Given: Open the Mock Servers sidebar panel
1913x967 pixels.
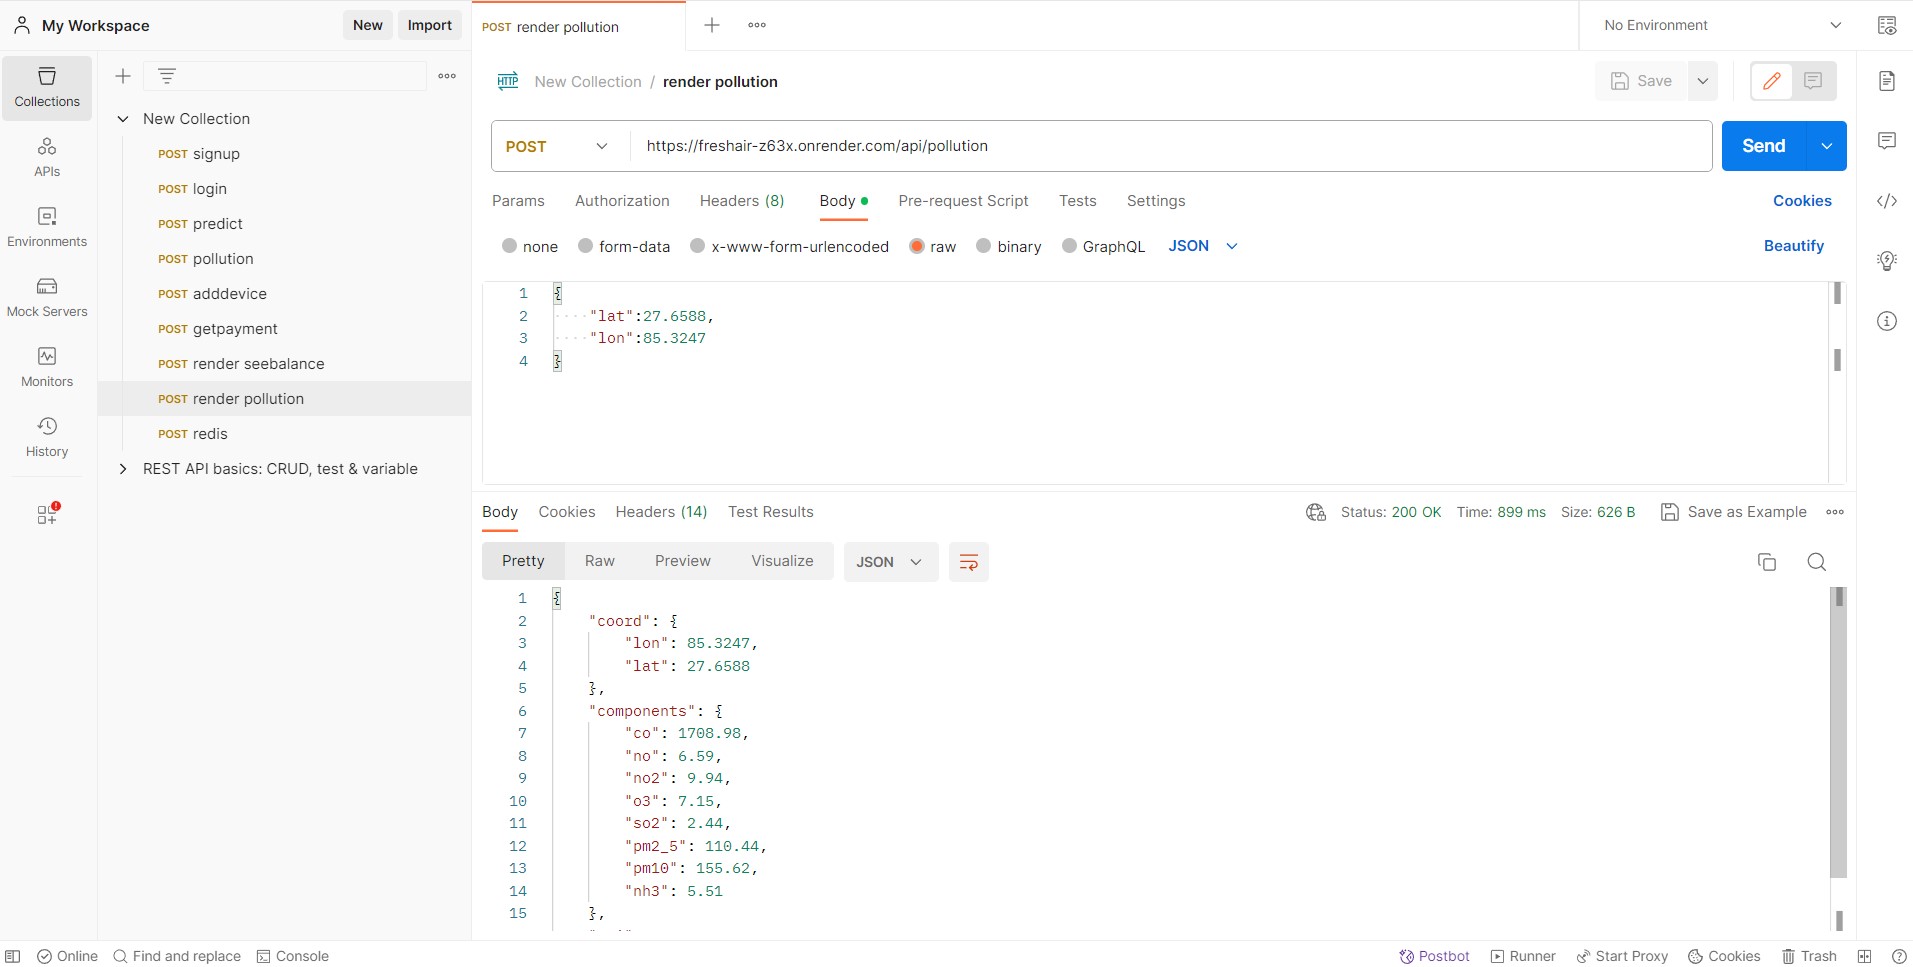Looking at the screenshot, I should [47, 298].
